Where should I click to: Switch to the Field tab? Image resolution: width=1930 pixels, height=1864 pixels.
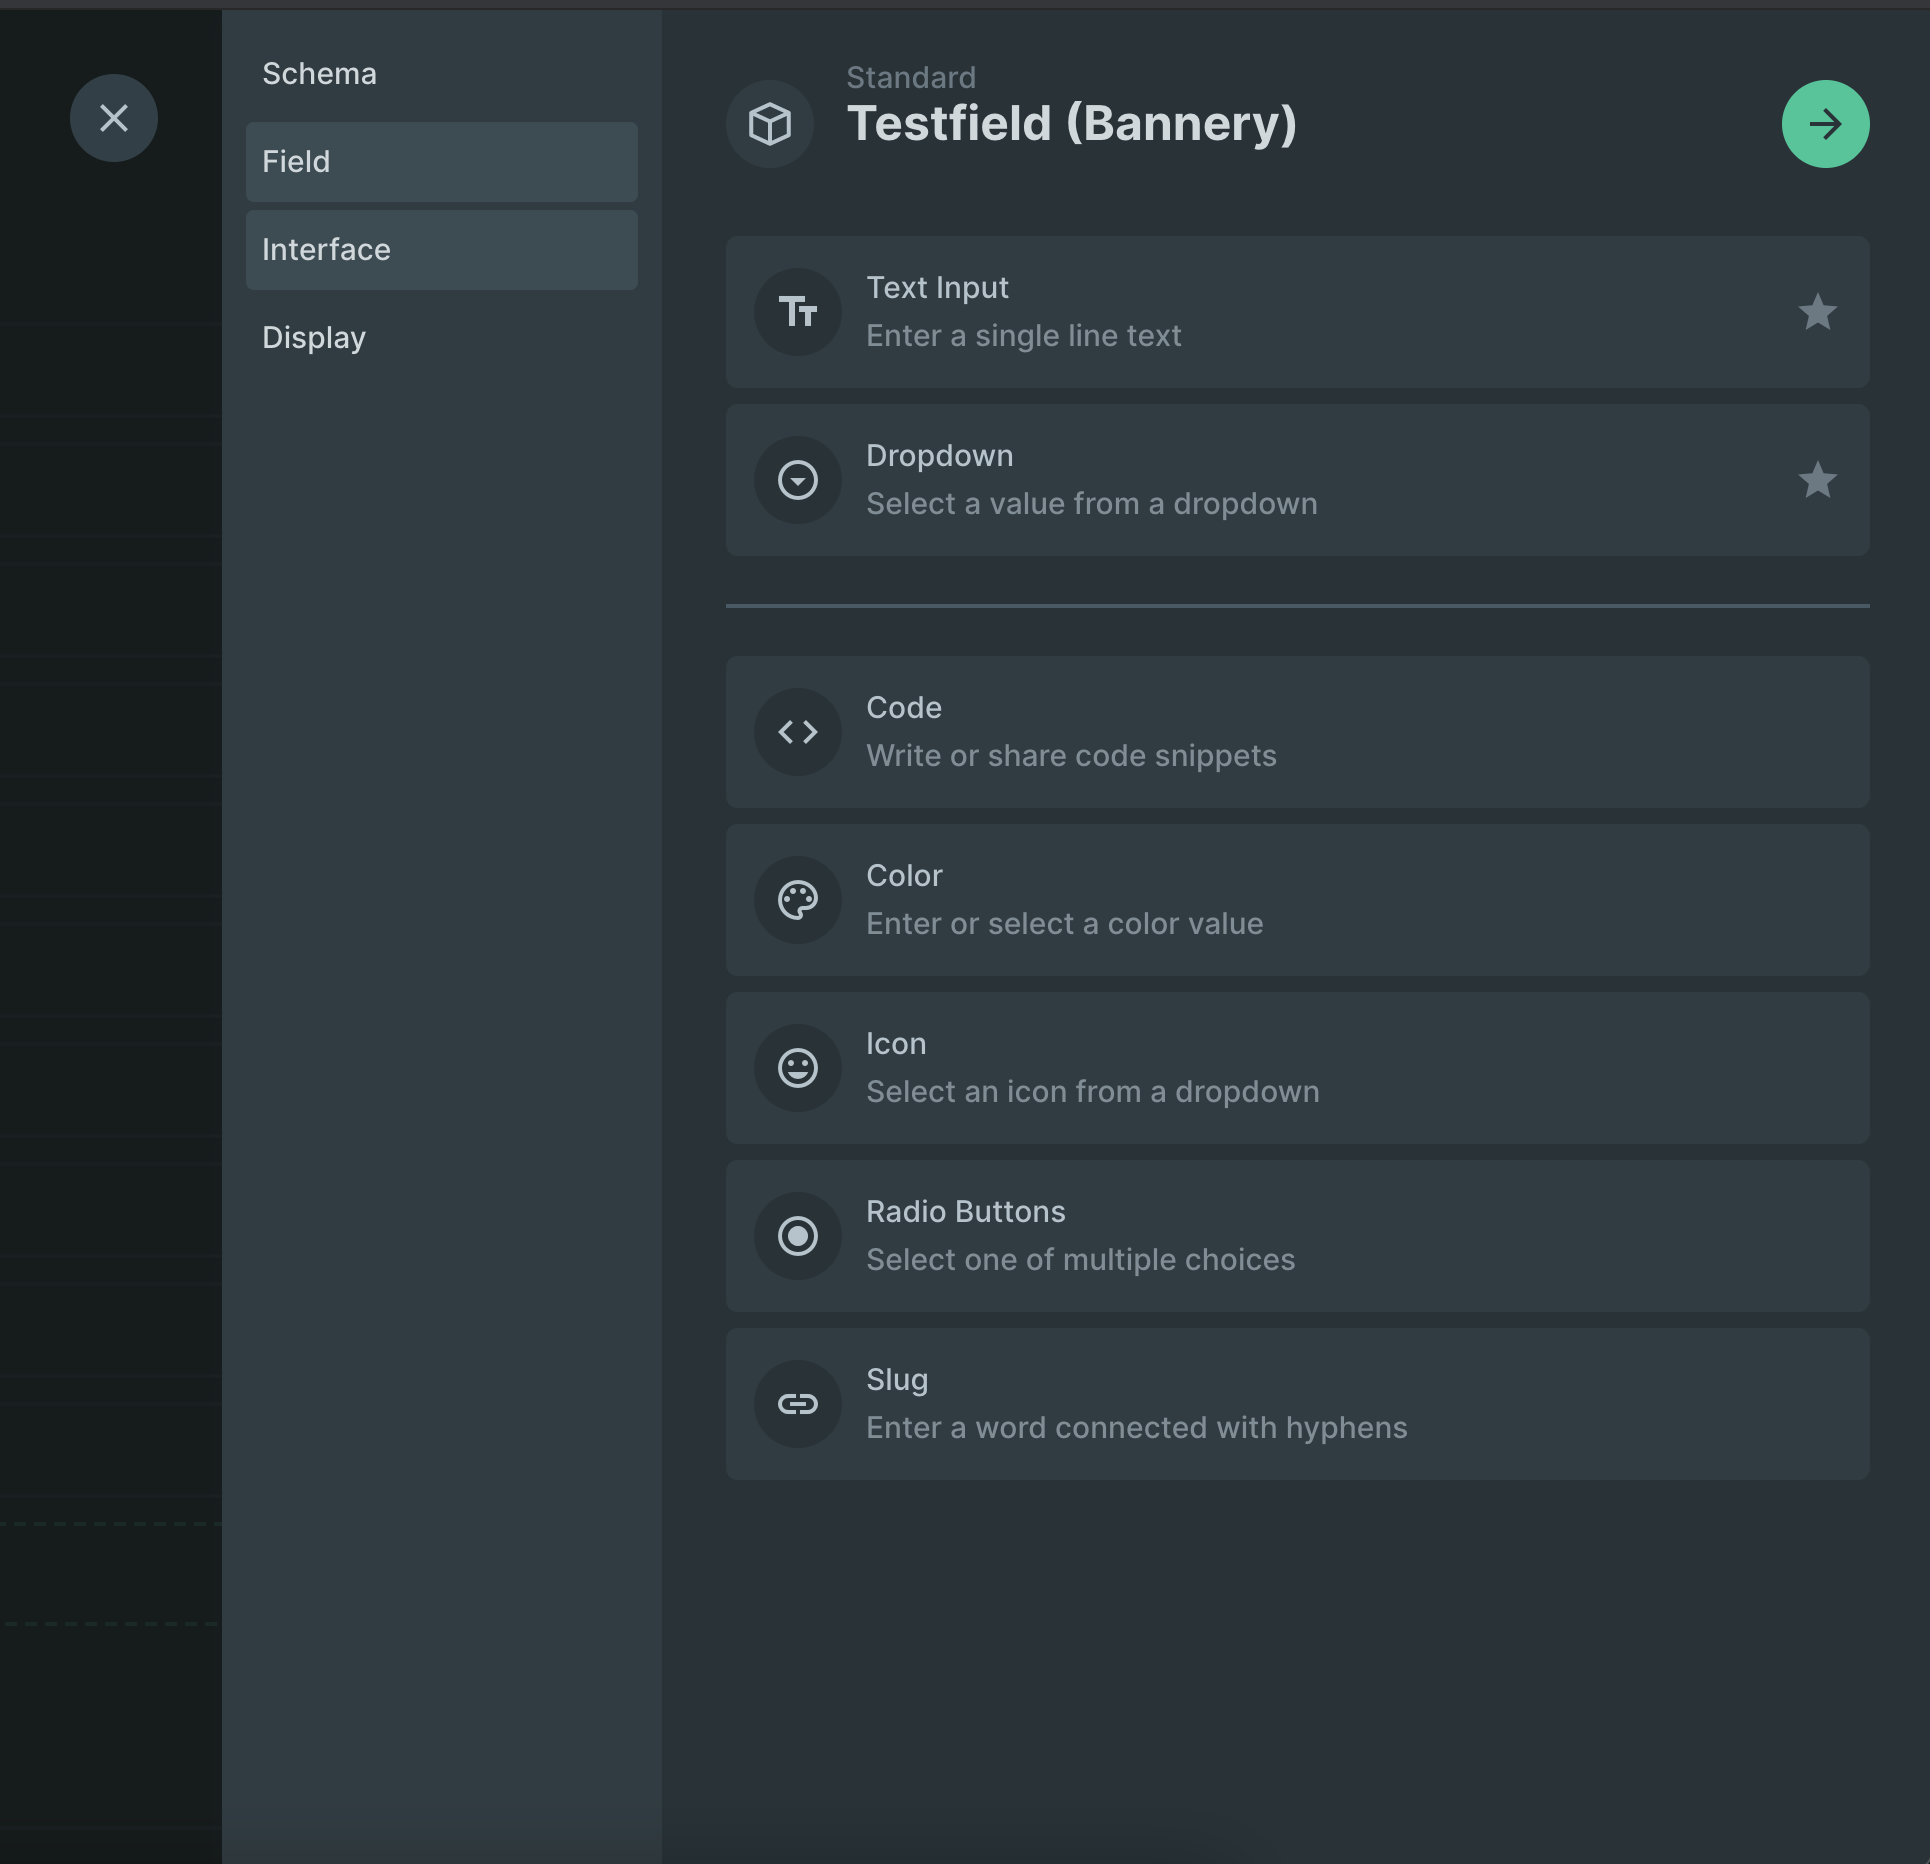pos(441,161)
